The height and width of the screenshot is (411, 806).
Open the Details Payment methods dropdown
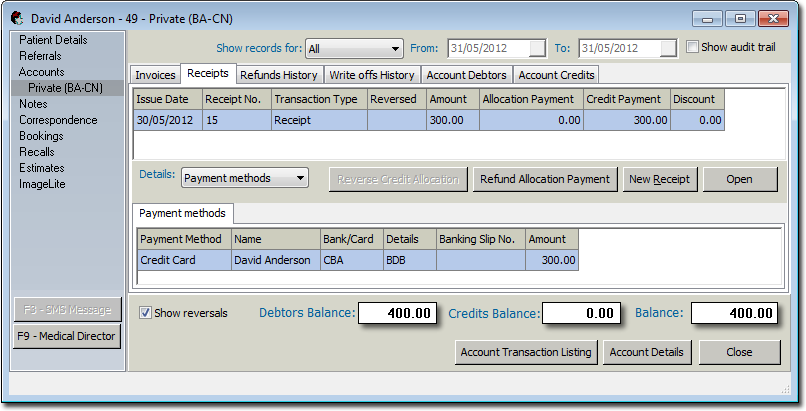pyautogui.click(x=245, y=178)
